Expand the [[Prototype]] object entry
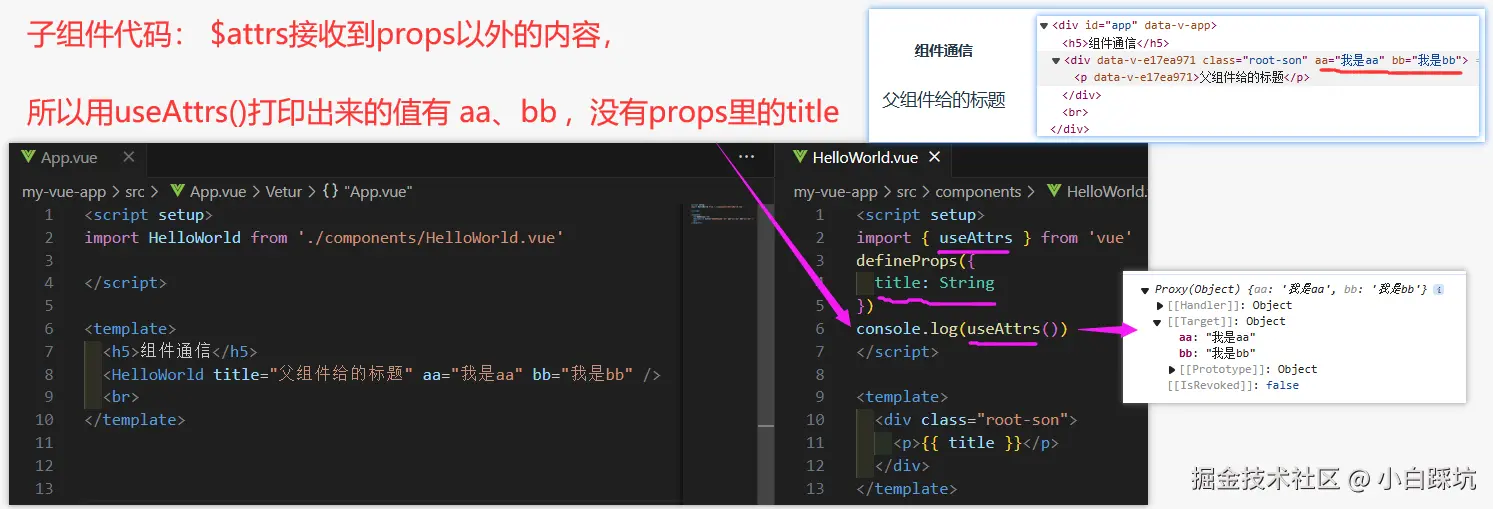The image size is (1493, 509). (x=1172, y=369)
